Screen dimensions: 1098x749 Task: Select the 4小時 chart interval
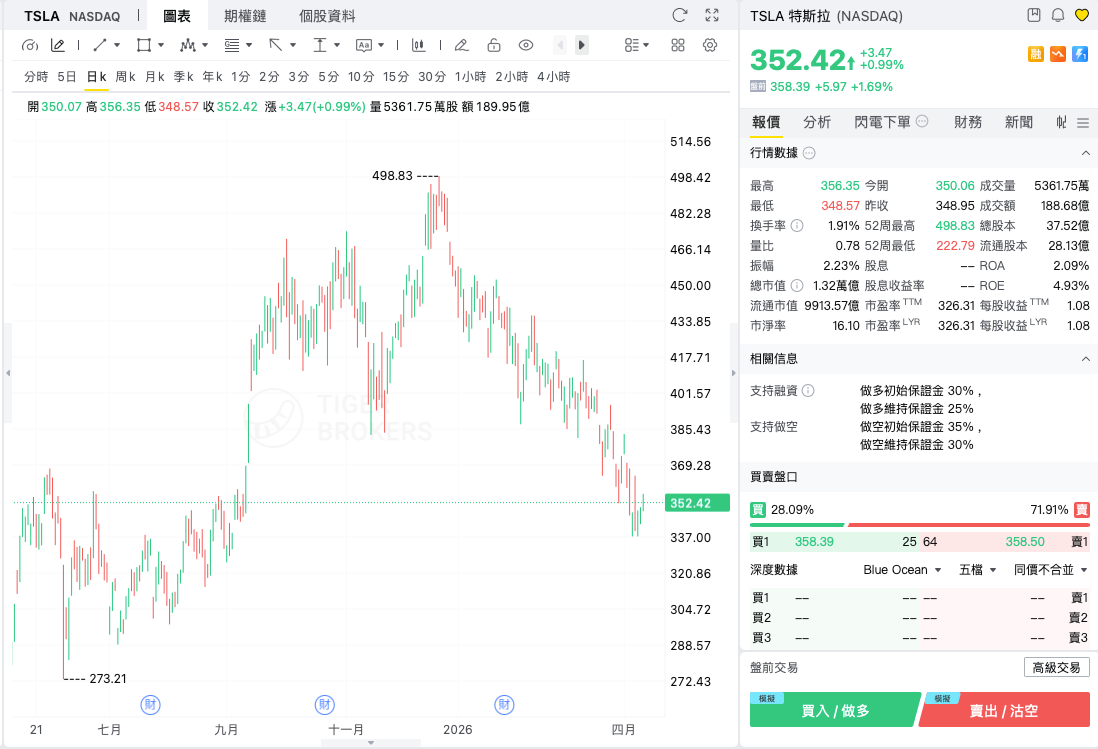553,76
